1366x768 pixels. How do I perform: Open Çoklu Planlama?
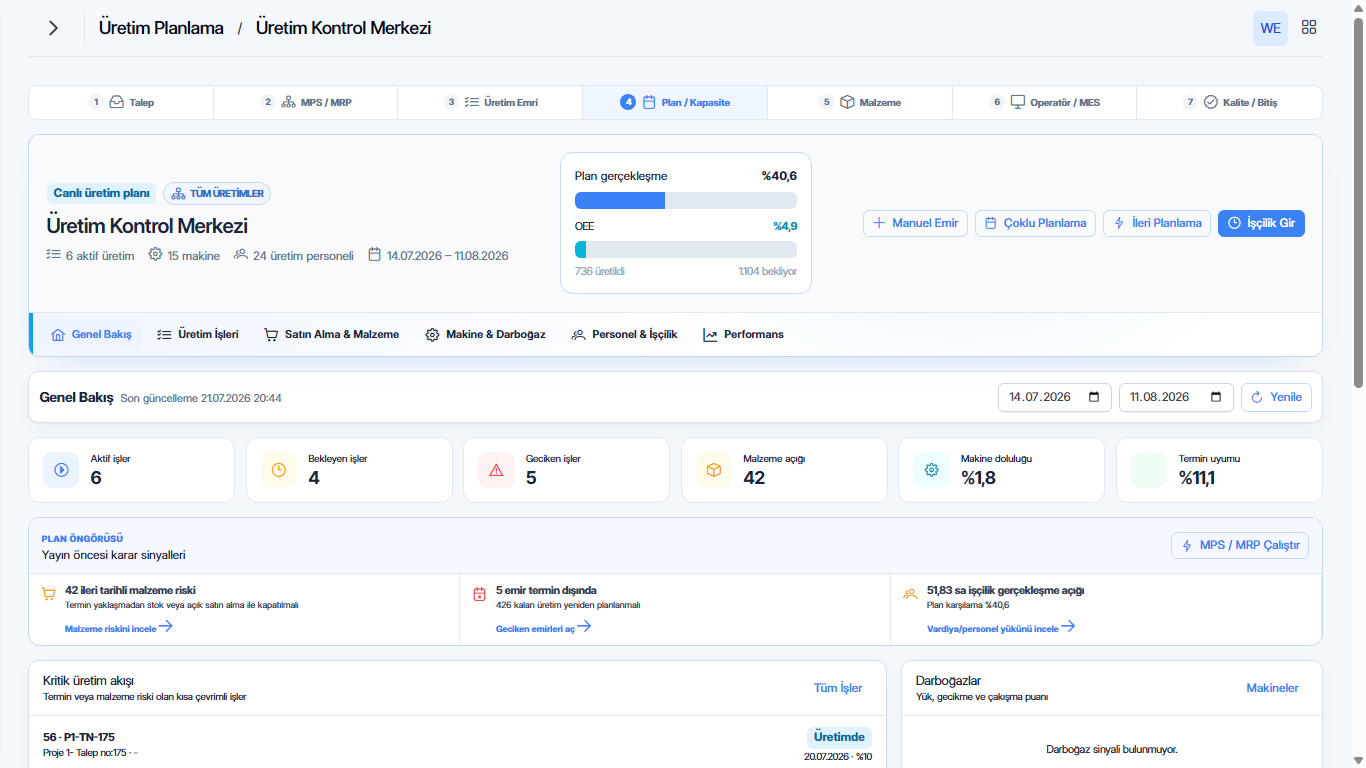(1036, 223)
